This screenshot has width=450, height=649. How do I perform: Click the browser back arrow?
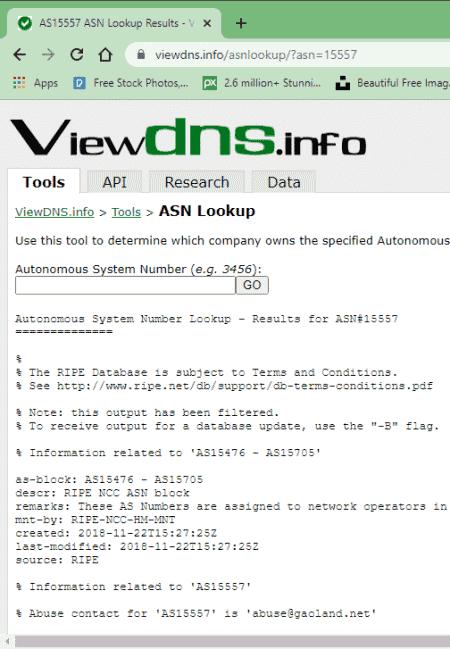click(19, 55)
